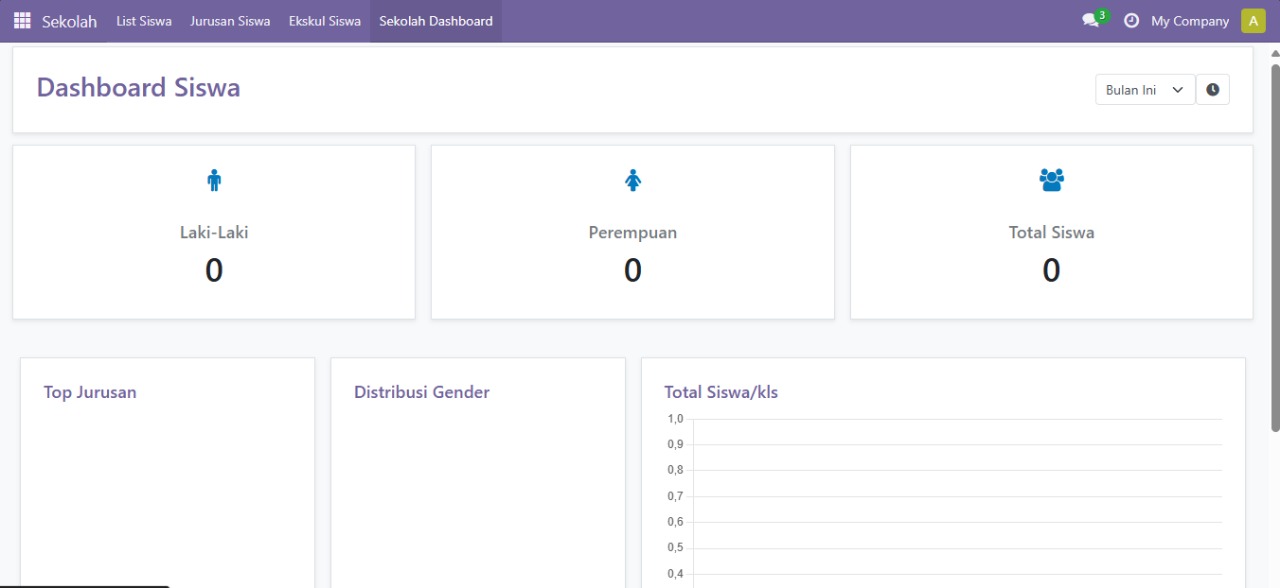Click the Sekolah app name
Viewport: 1280px width, 588px height.
coord(69,21)
